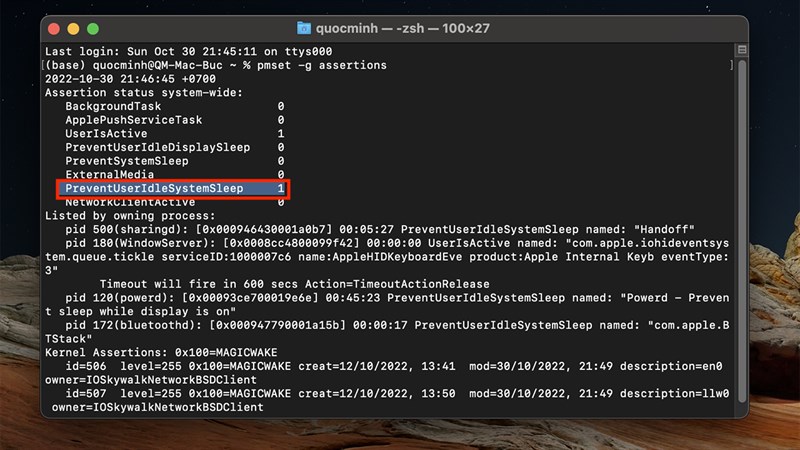Click the 'Timeout will fire in 600 secs' line
The image size is (800, 450).
pyautogui.click(x=294, y=284)
